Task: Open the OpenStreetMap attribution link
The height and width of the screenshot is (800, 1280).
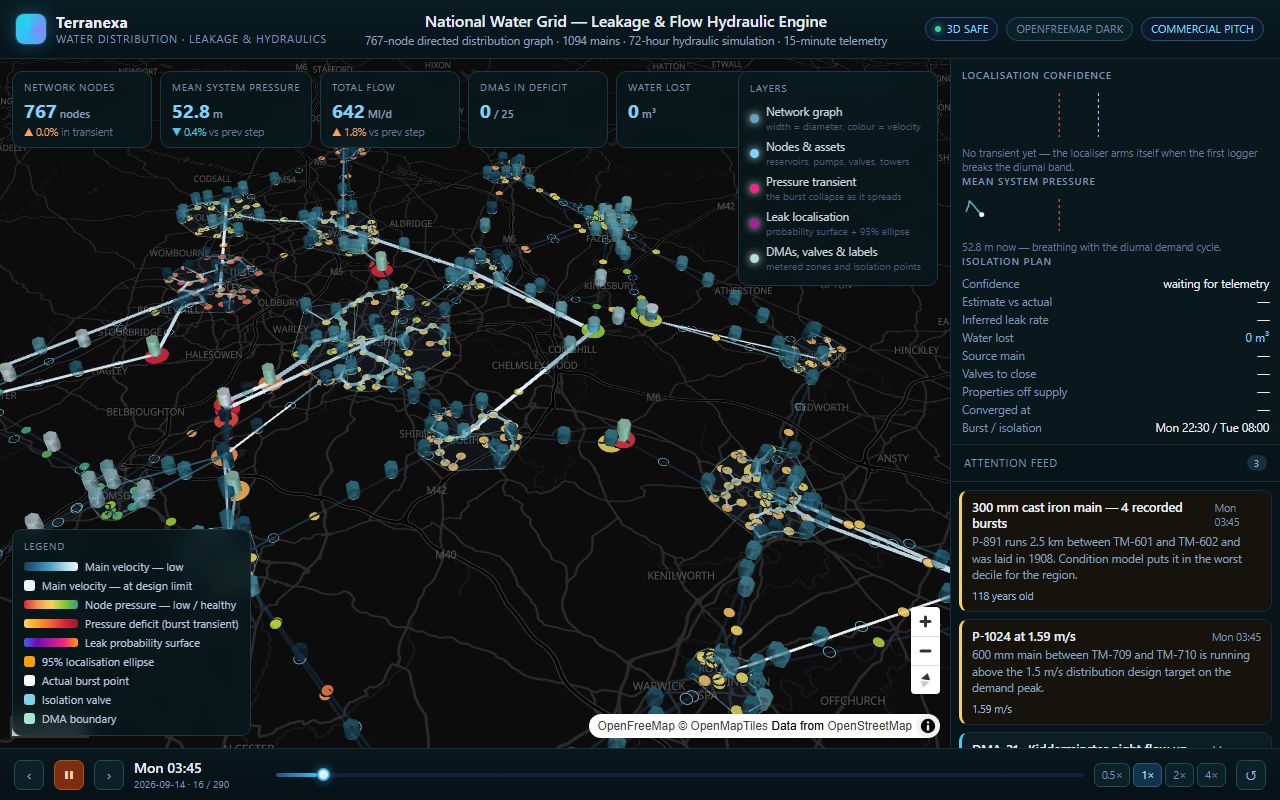Action: pos(869,726)
